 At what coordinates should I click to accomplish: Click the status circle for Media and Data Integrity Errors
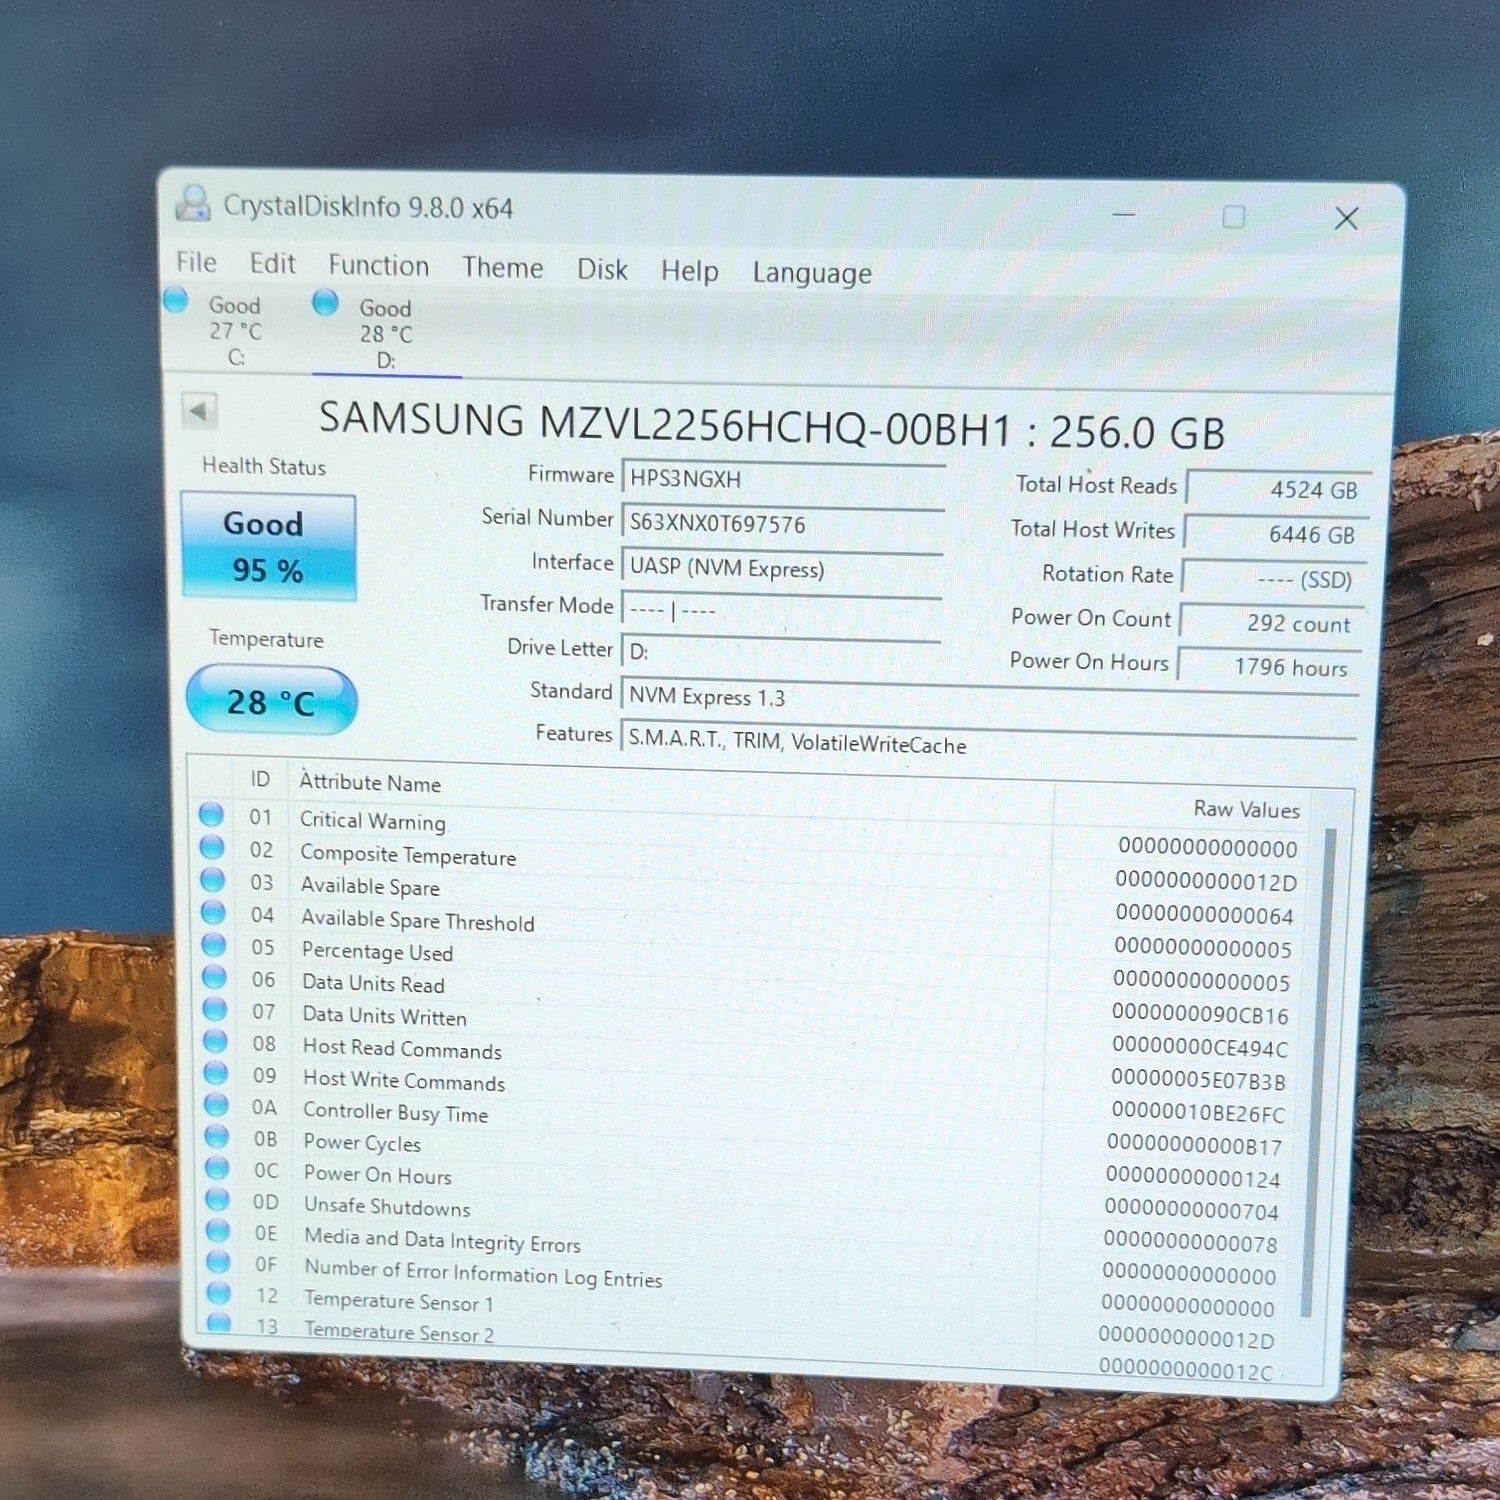(x=218, y=1231)
